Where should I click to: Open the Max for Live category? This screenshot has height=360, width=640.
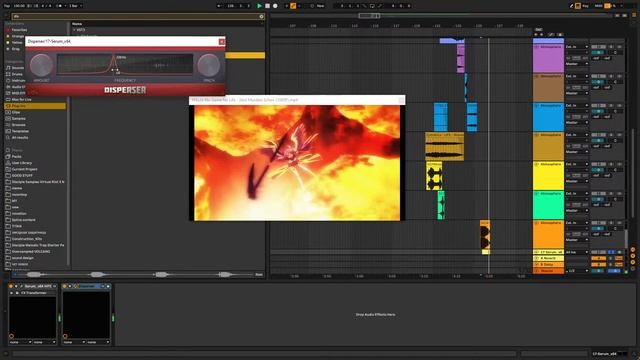(x=21, y=99)
